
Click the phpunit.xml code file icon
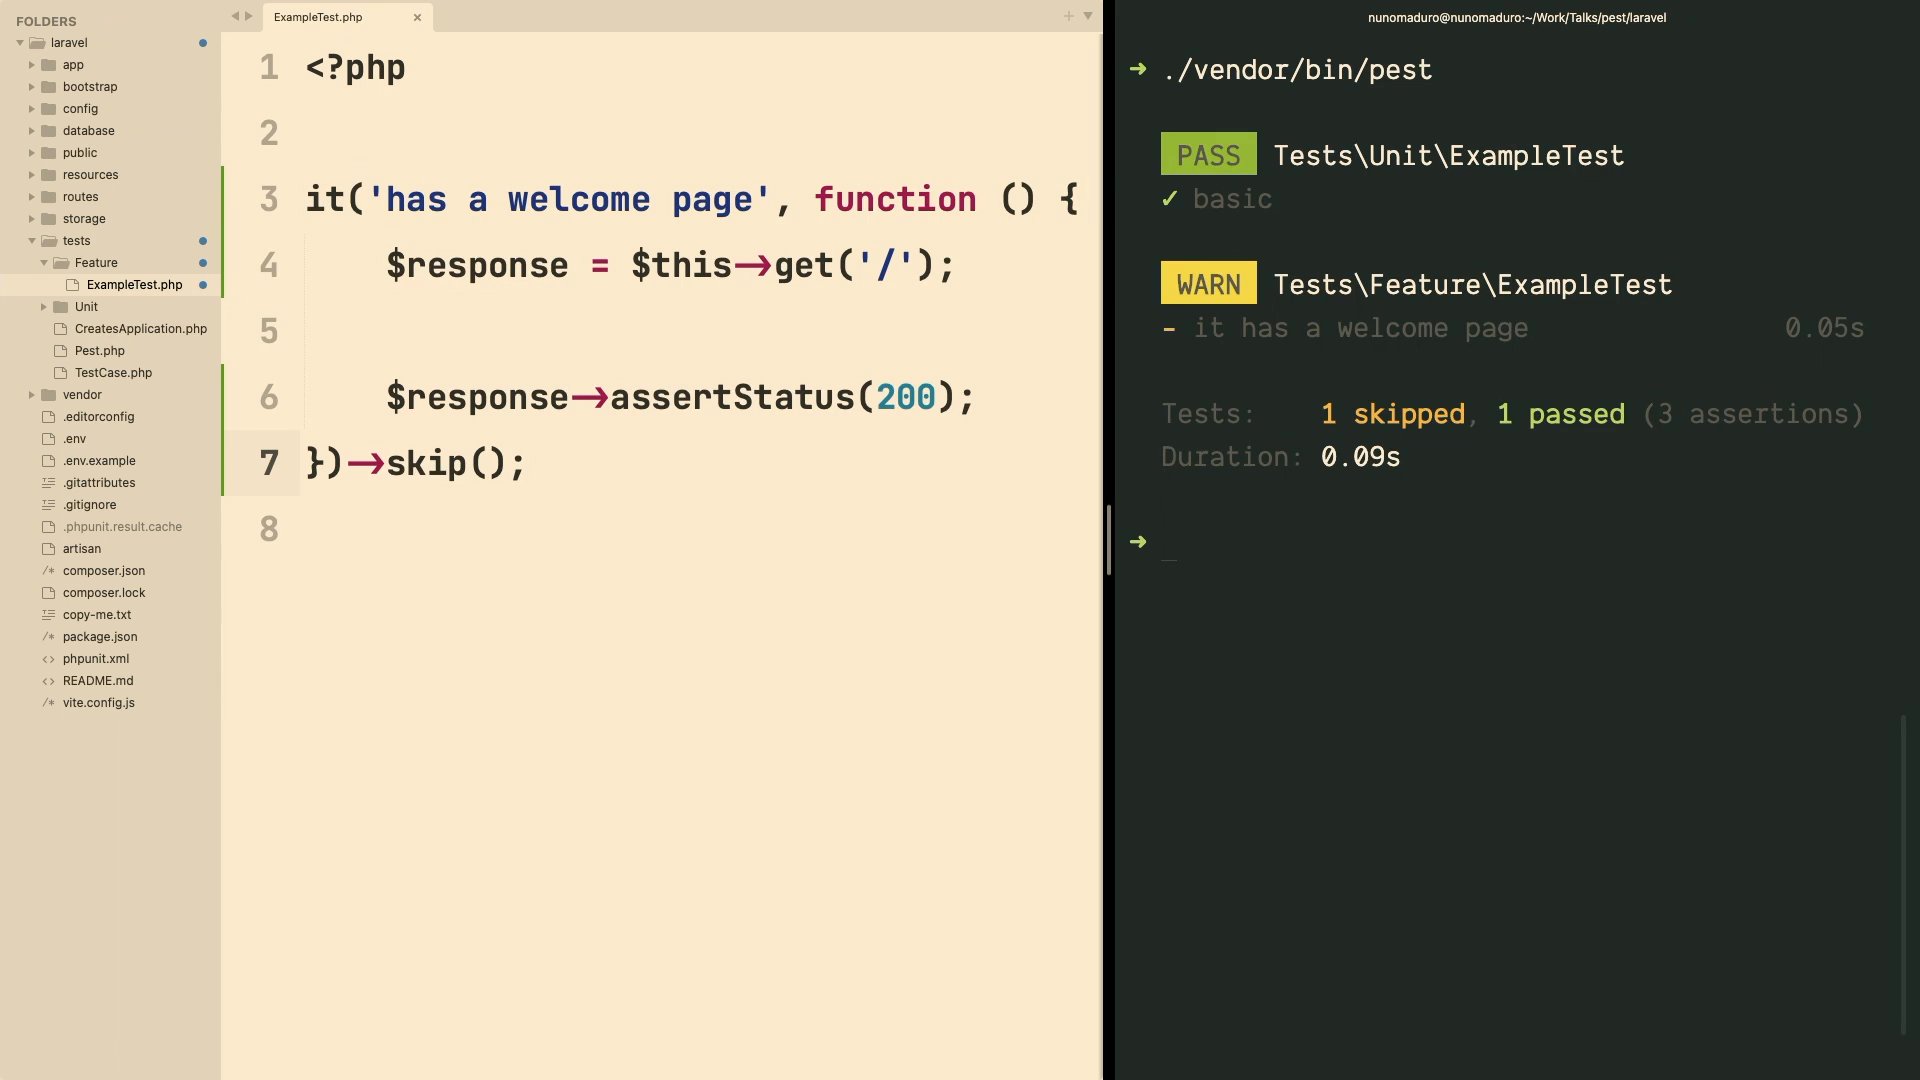click(48, 659)
